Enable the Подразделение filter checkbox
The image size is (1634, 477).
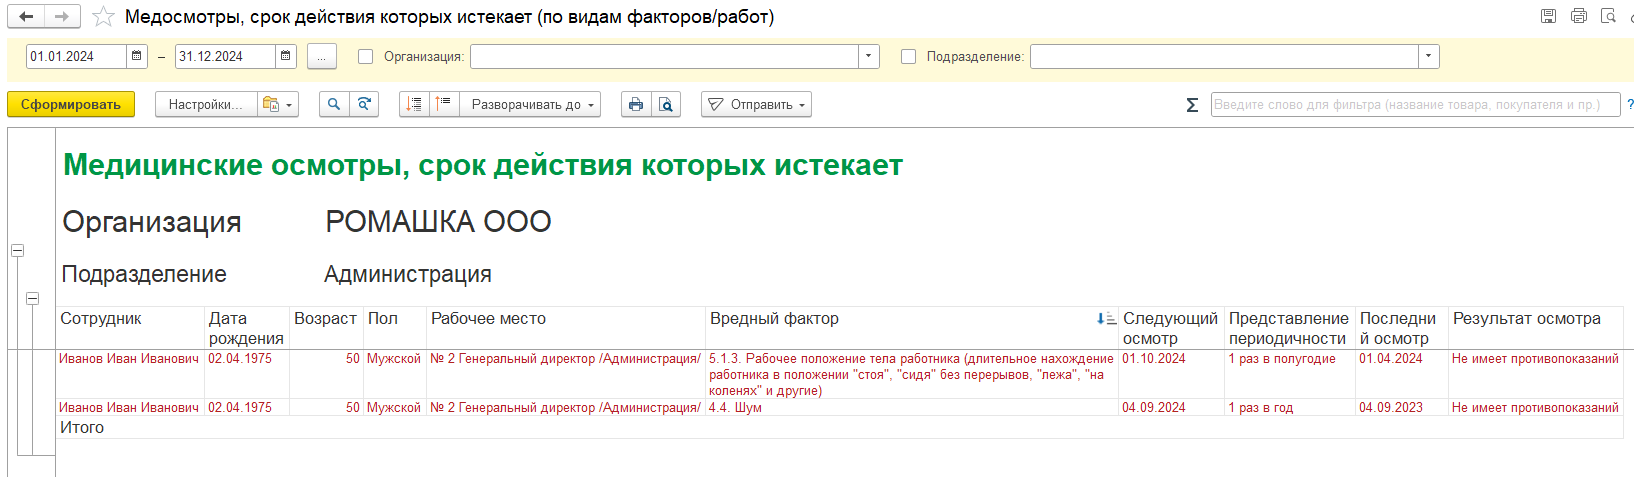pyautogui.click(x=908, y=57)
